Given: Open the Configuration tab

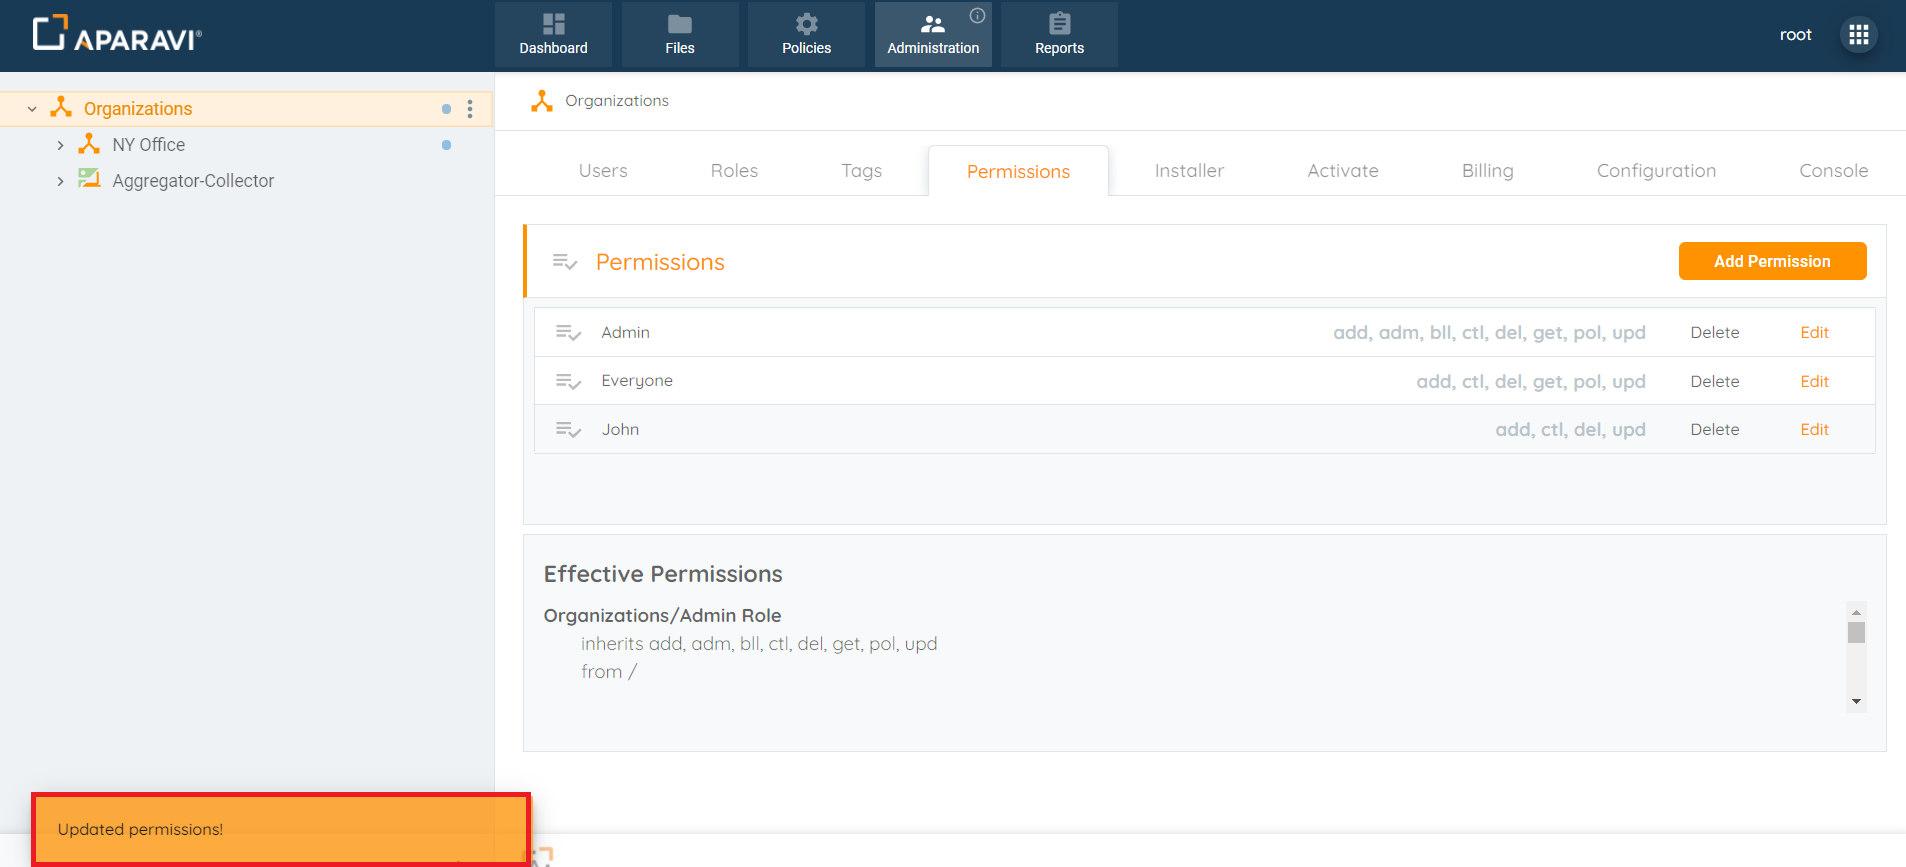Looking at the screenshot, I should (1656, 171).
